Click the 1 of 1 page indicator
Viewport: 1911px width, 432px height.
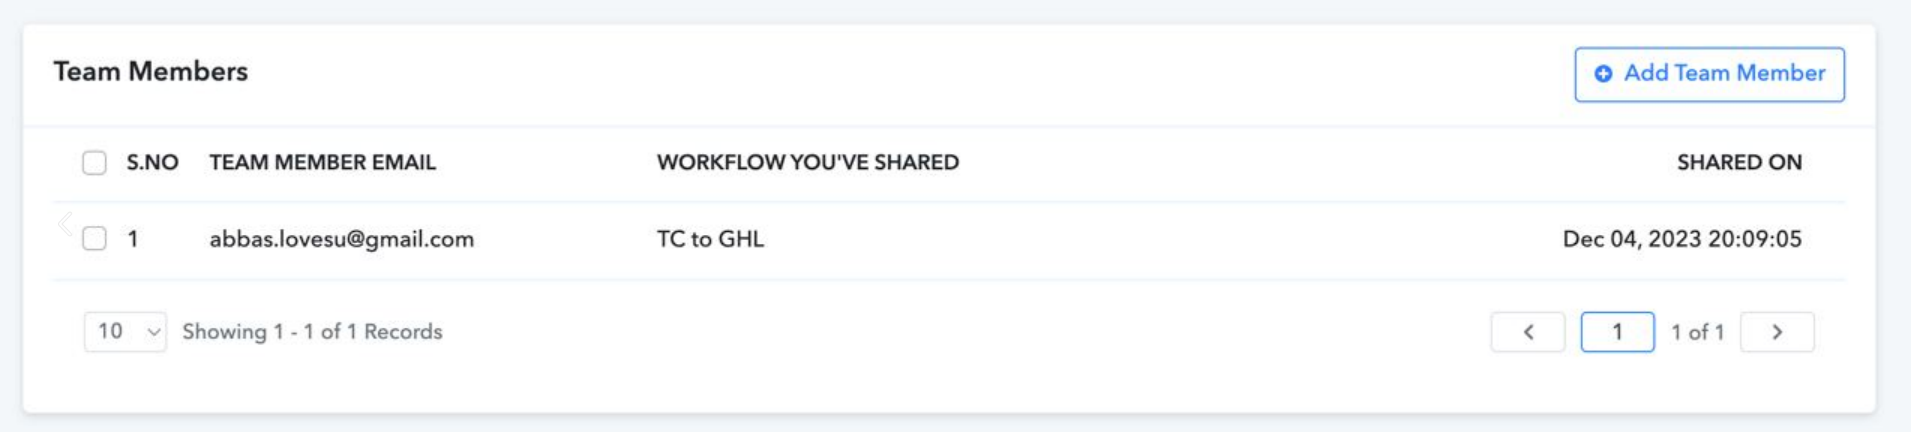(1697, 332)
